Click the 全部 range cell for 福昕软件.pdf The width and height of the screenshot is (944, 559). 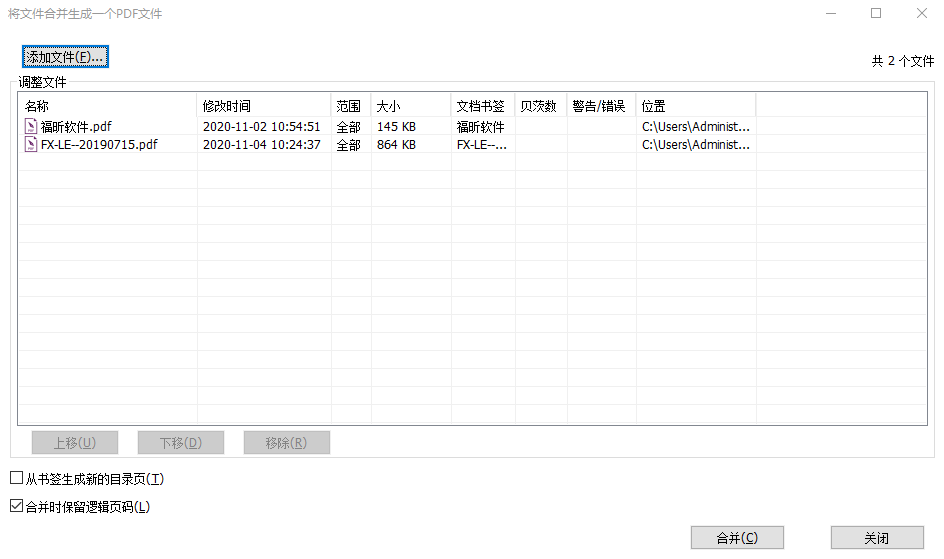(349, 127)
